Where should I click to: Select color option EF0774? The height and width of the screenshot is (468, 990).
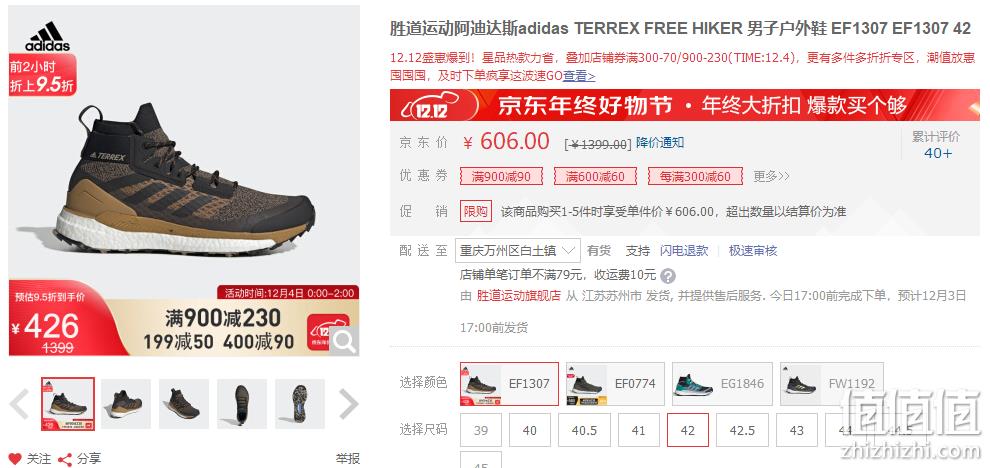tap(615, 384)
